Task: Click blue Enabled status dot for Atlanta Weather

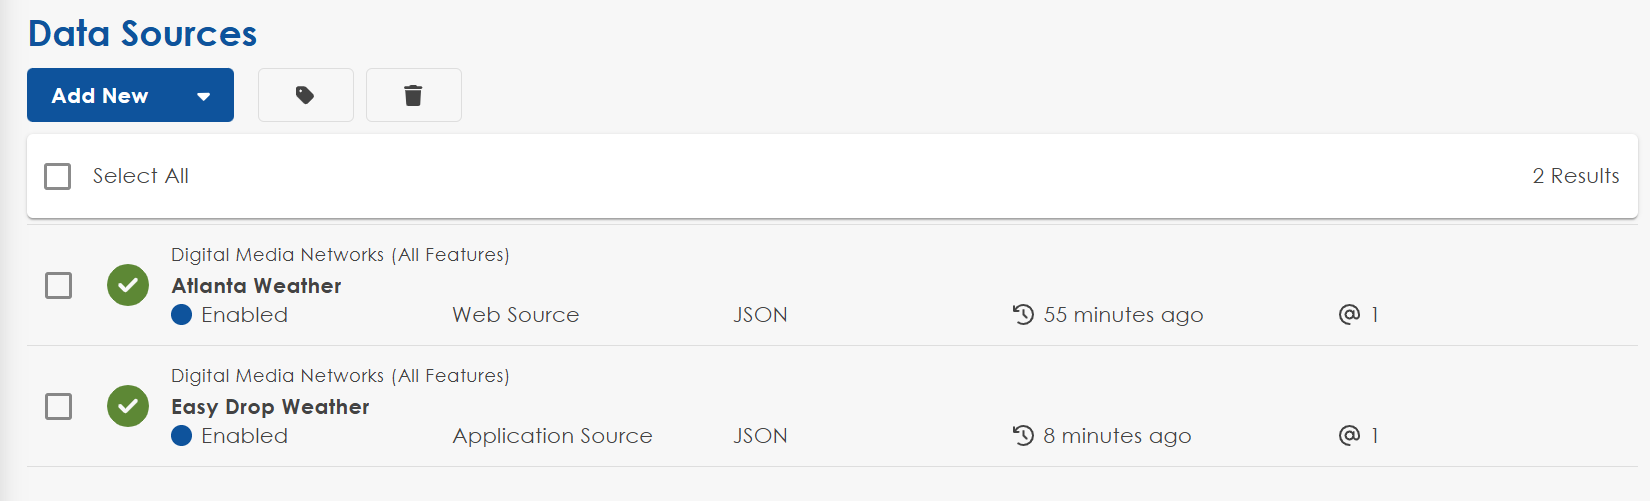Action: pyautogui.click(x=181, y=315)
